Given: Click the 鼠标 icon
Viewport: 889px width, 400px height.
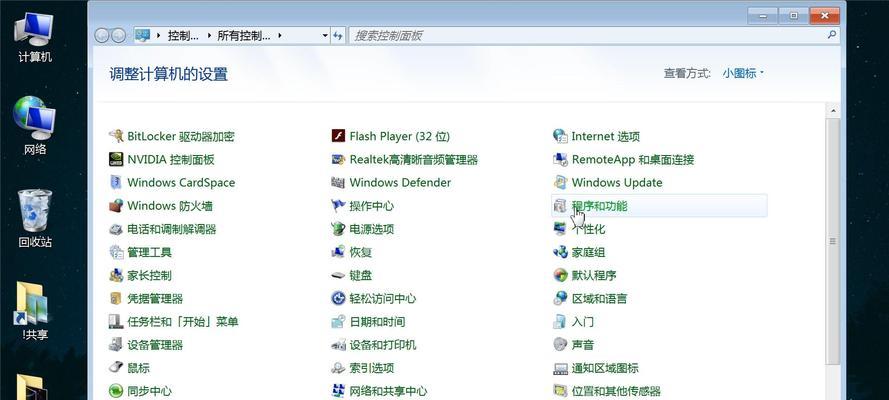Looking at the screenshot, I should click(x=116, y=368).
